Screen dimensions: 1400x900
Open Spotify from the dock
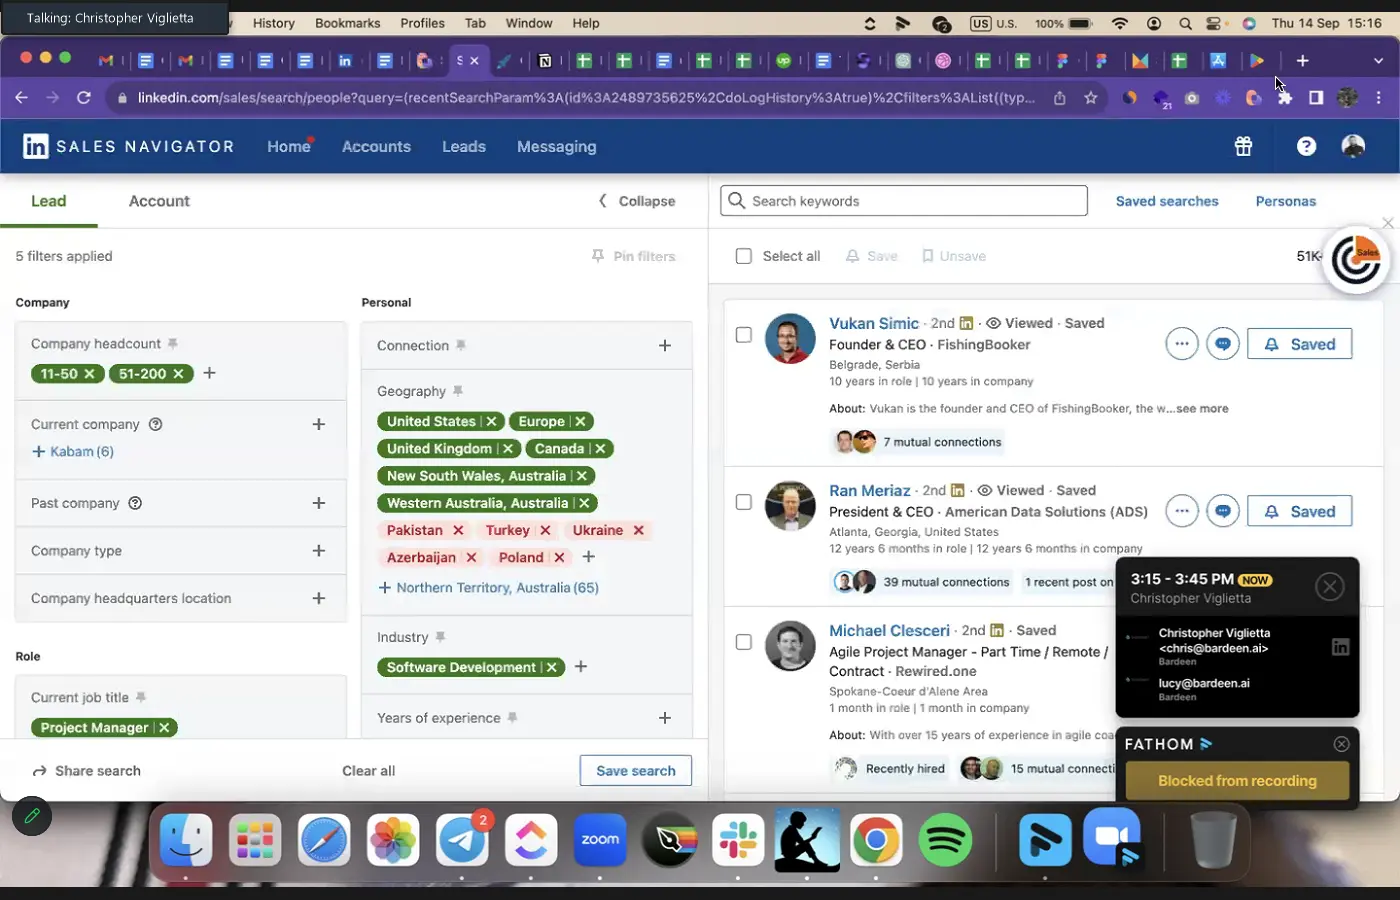(x=944, y=840)
